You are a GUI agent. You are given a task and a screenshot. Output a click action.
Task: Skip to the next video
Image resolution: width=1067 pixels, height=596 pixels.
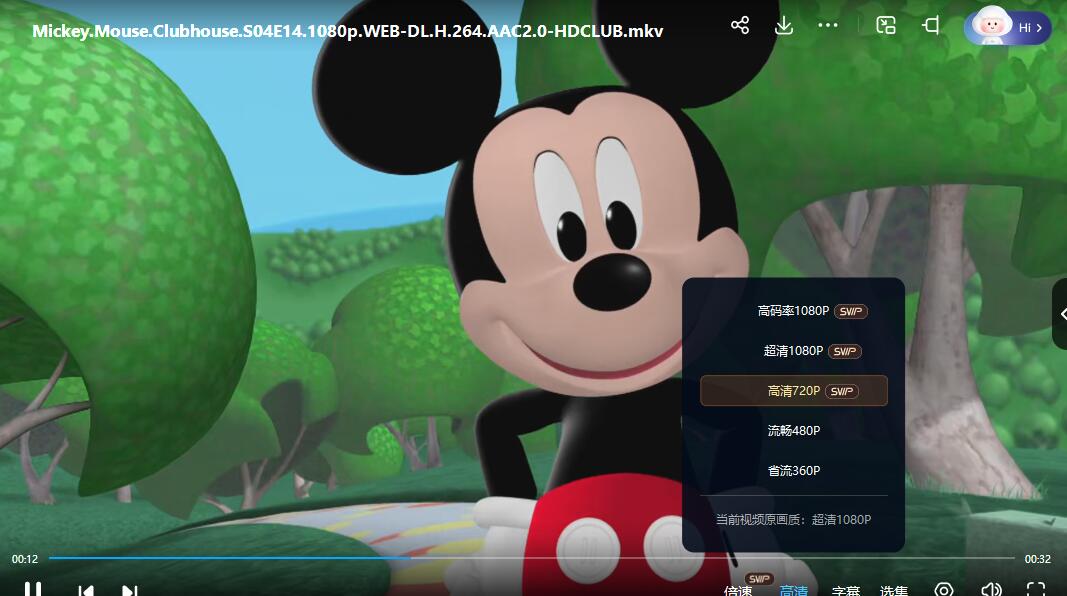129,591
